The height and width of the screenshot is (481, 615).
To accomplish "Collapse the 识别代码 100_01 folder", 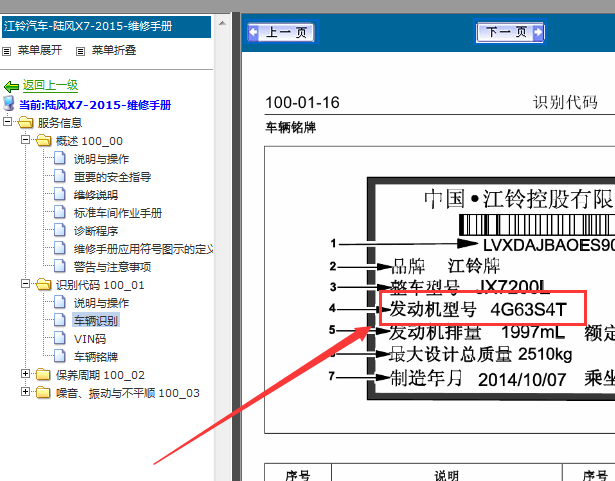I will pyautogui.click(x=25, y=284).
